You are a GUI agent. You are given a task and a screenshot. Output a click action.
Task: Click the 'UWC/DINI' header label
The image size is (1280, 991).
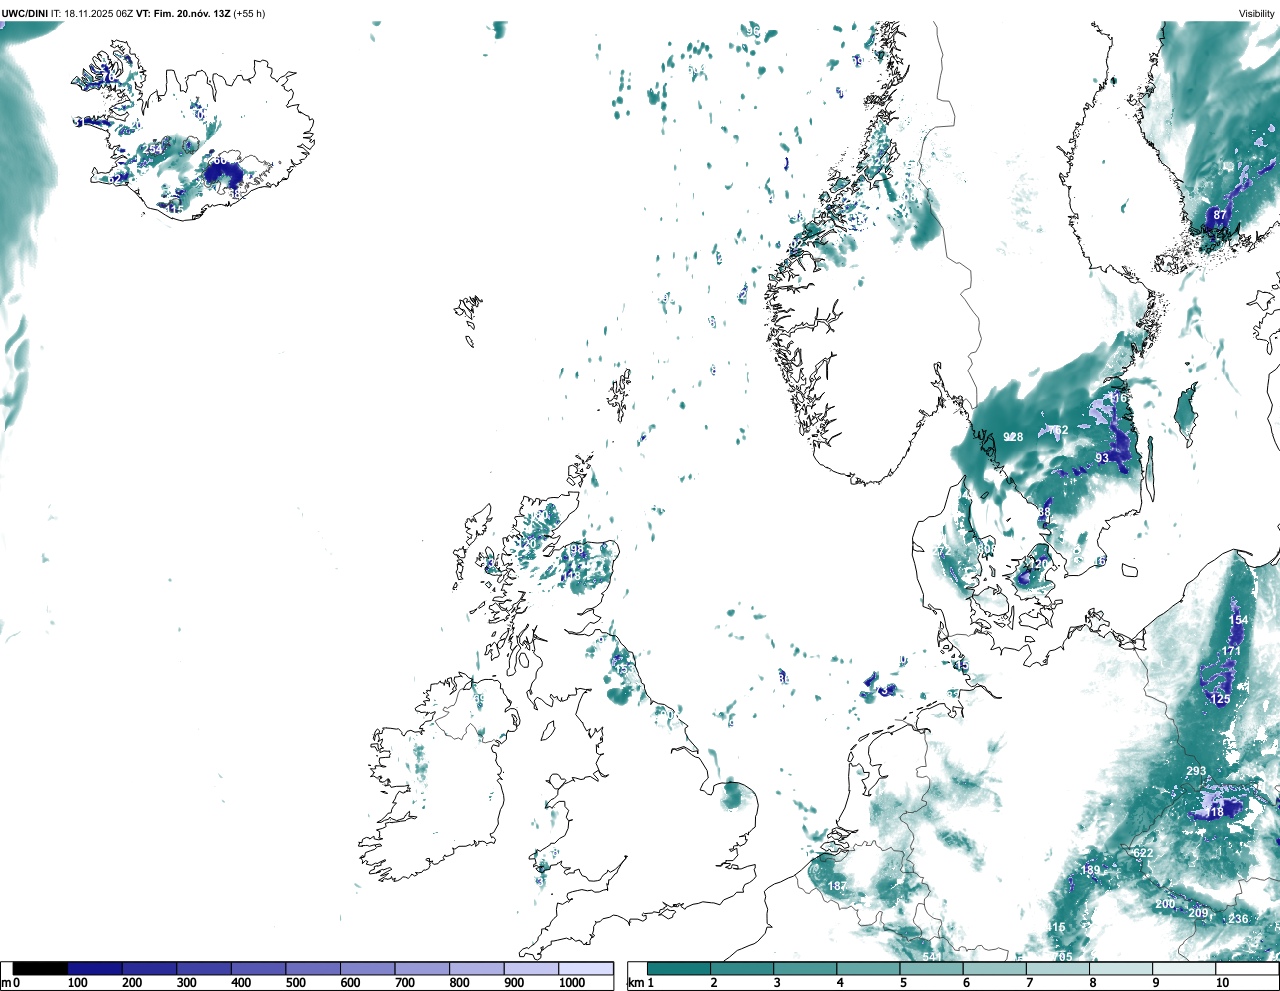coord(25,13)
